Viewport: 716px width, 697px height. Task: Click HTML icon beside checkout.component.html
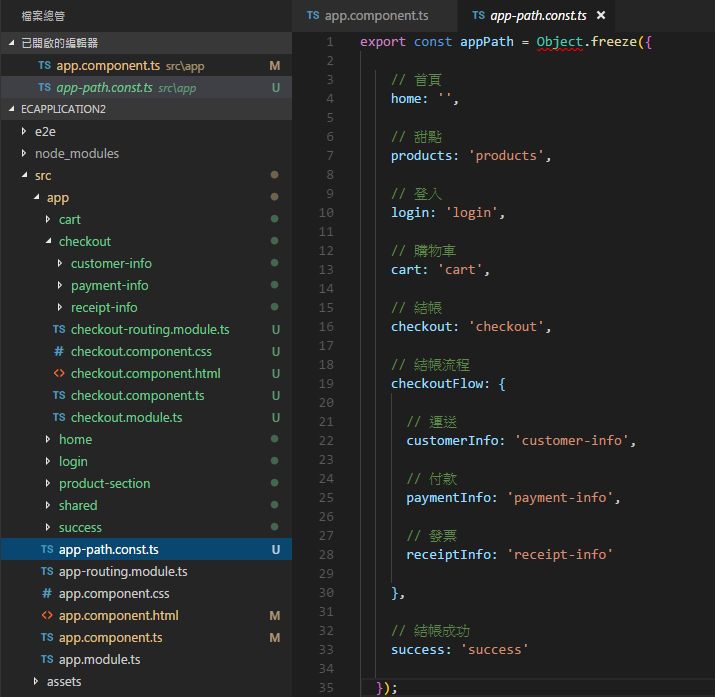[59, 373]
